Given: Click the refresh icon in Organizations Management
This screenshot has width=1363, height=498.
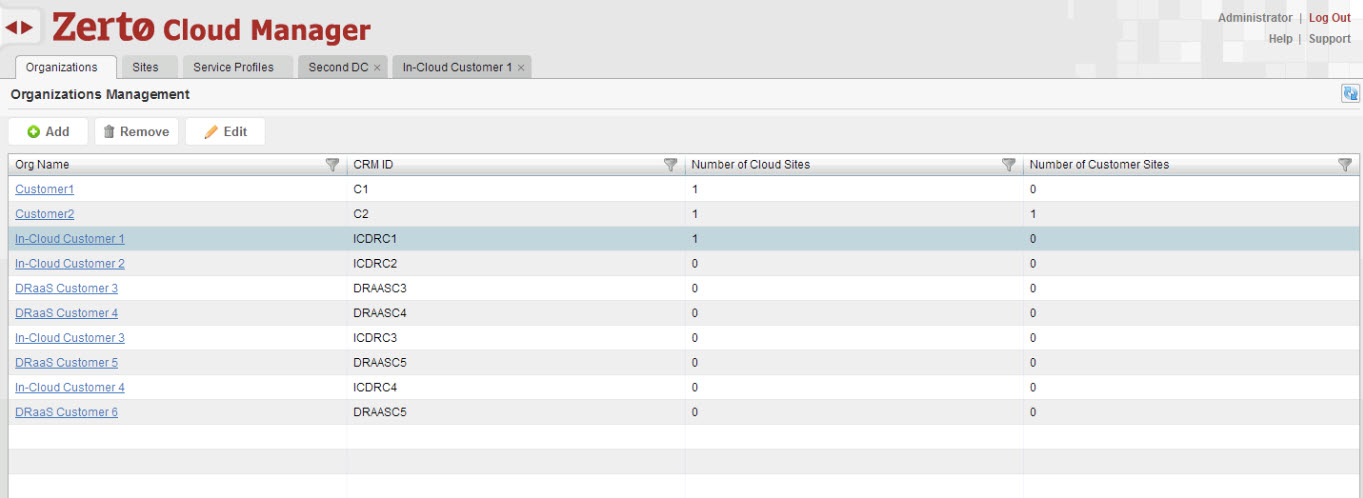Looking at the screenshot, I should coord(1350,94).
